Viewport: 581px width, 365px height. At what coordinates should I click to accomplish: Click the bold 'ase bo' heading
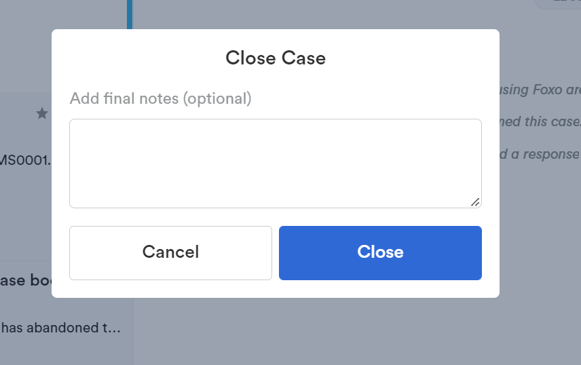(x=26, y=281)
